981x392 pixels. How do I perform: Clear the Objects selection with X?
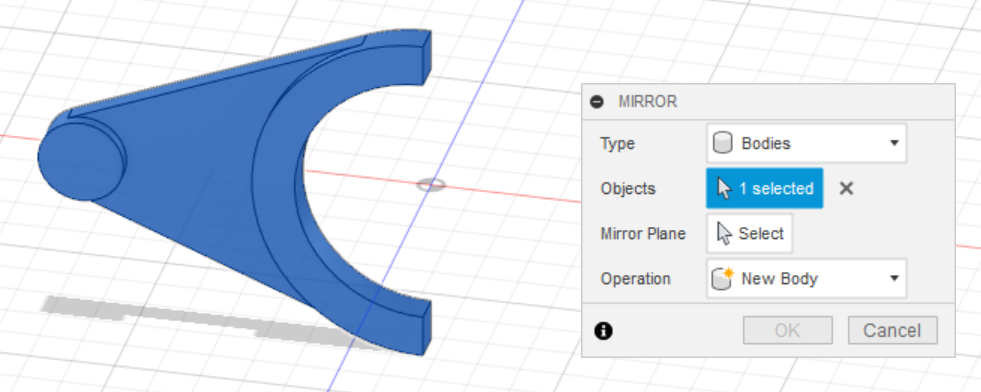[x=846, y=188]
